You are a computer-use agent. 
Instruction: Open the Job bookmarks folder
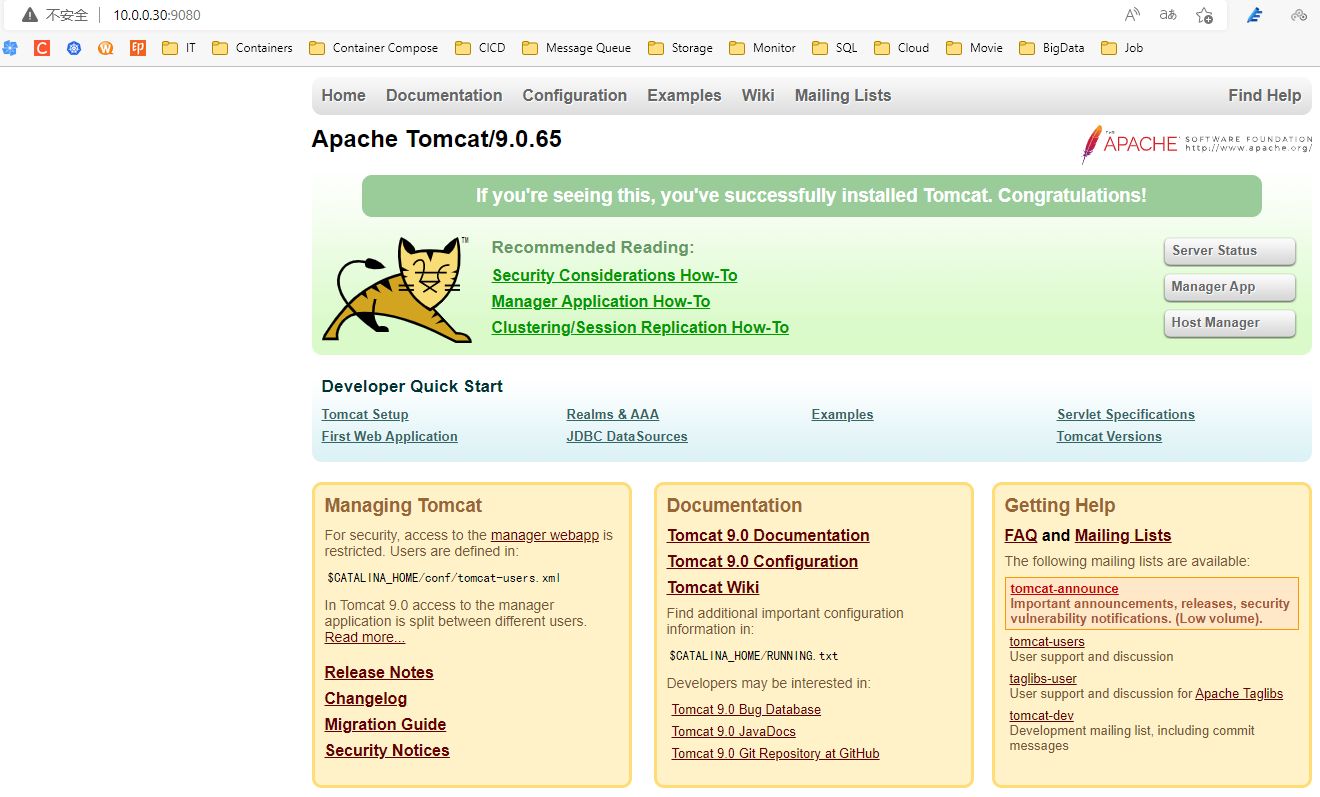click(1122, 47)
